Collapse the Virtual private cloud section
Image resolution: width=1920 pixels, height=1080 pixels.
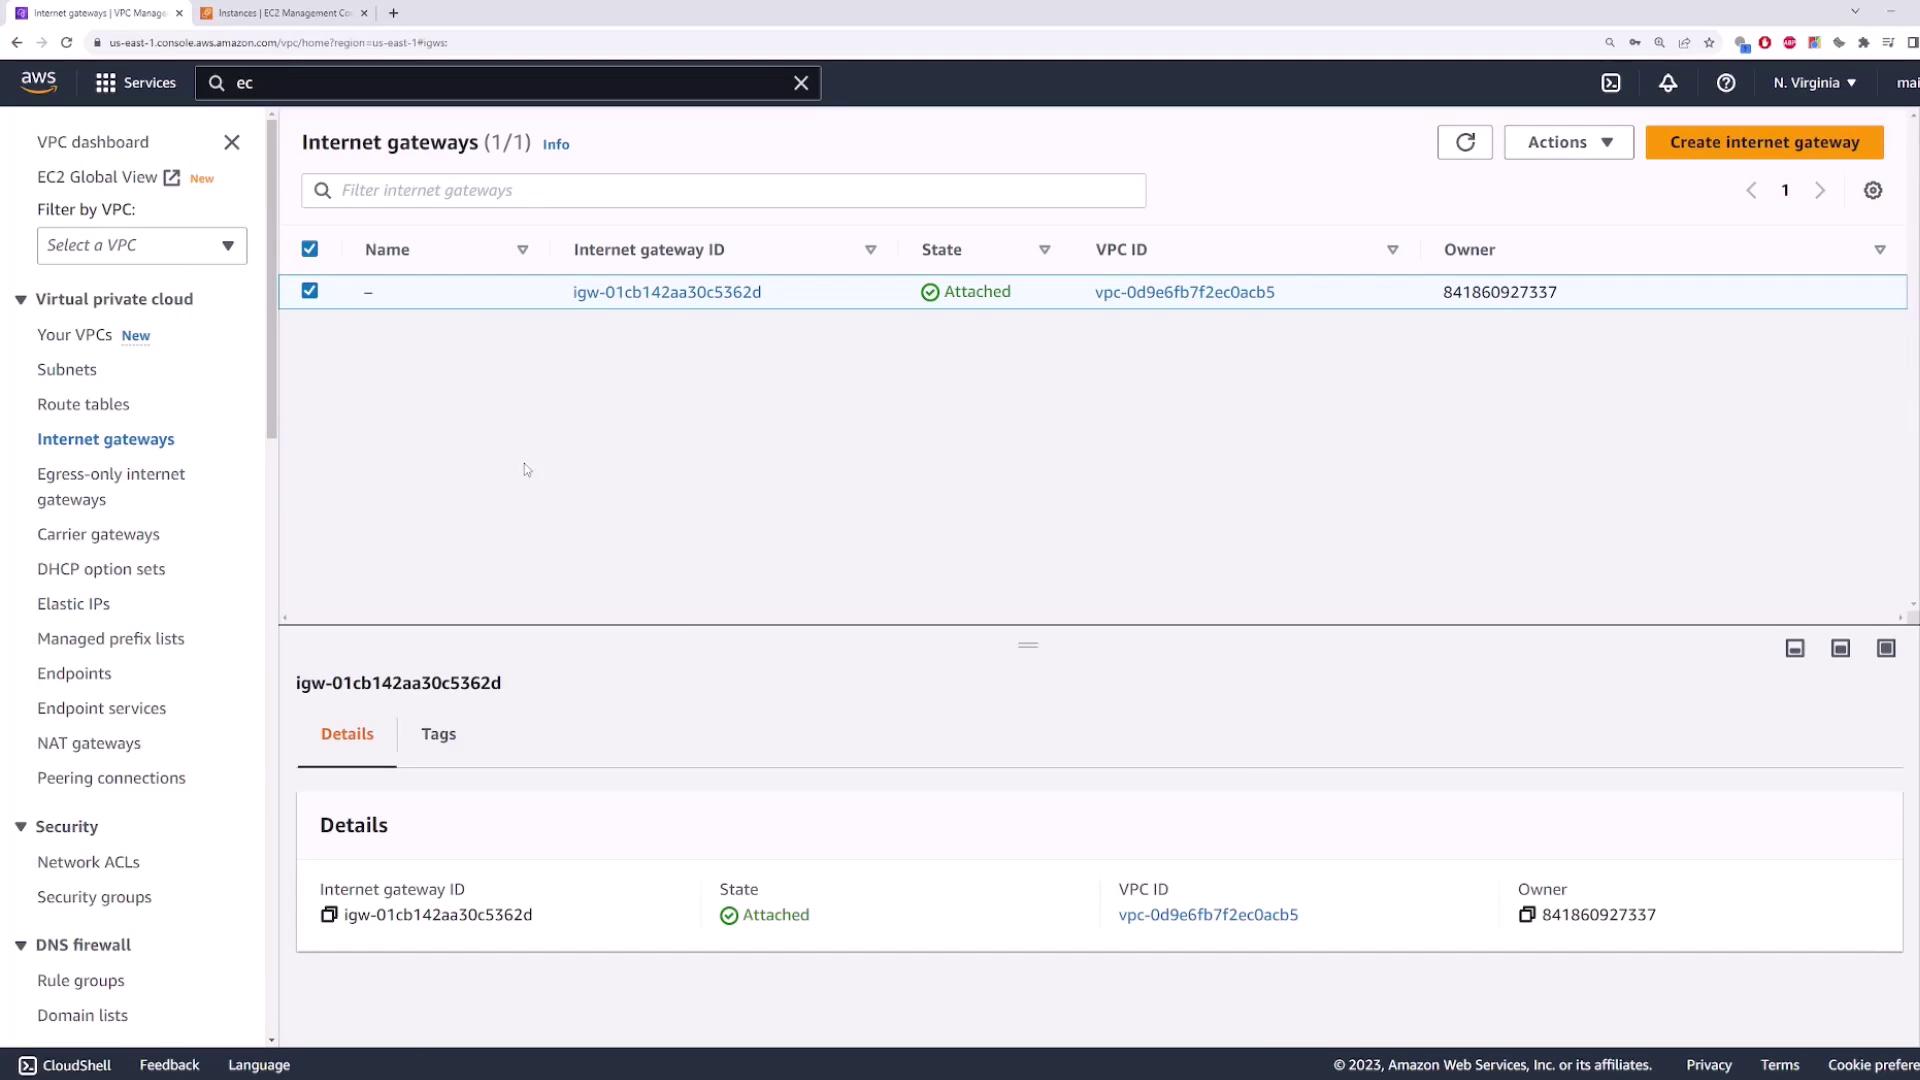(21, 299)
